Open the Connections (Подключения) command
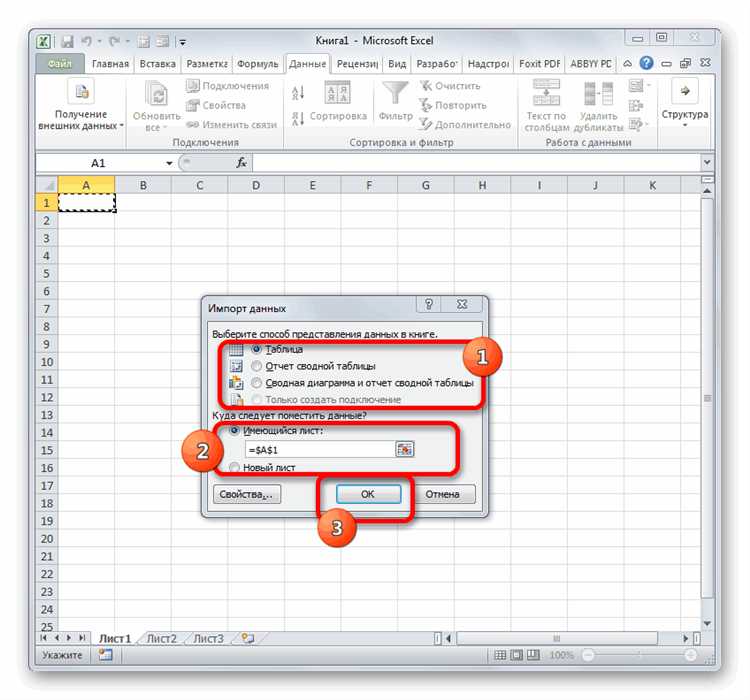Viewport: 750px width, 700px height. point(228,86)
